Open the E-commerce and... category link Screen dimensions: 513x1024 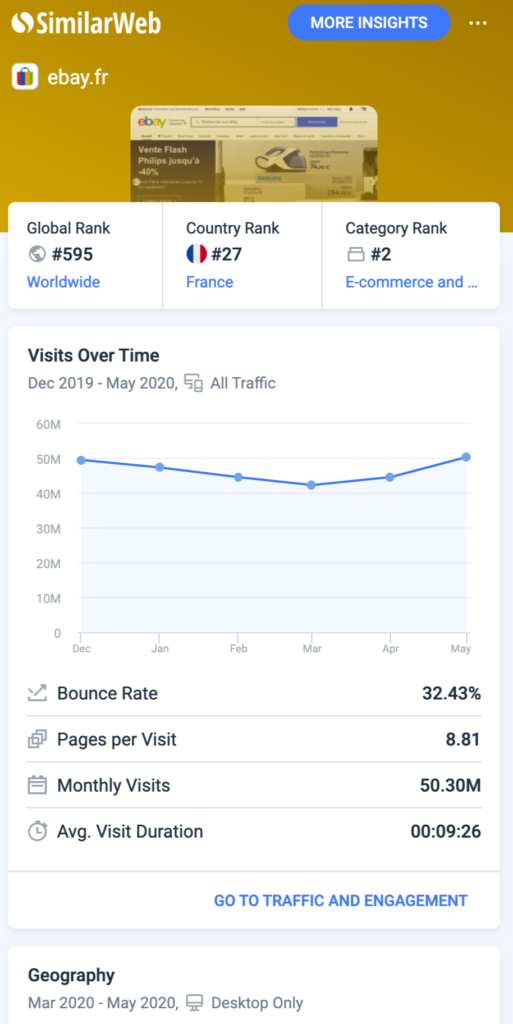(411, 282)
